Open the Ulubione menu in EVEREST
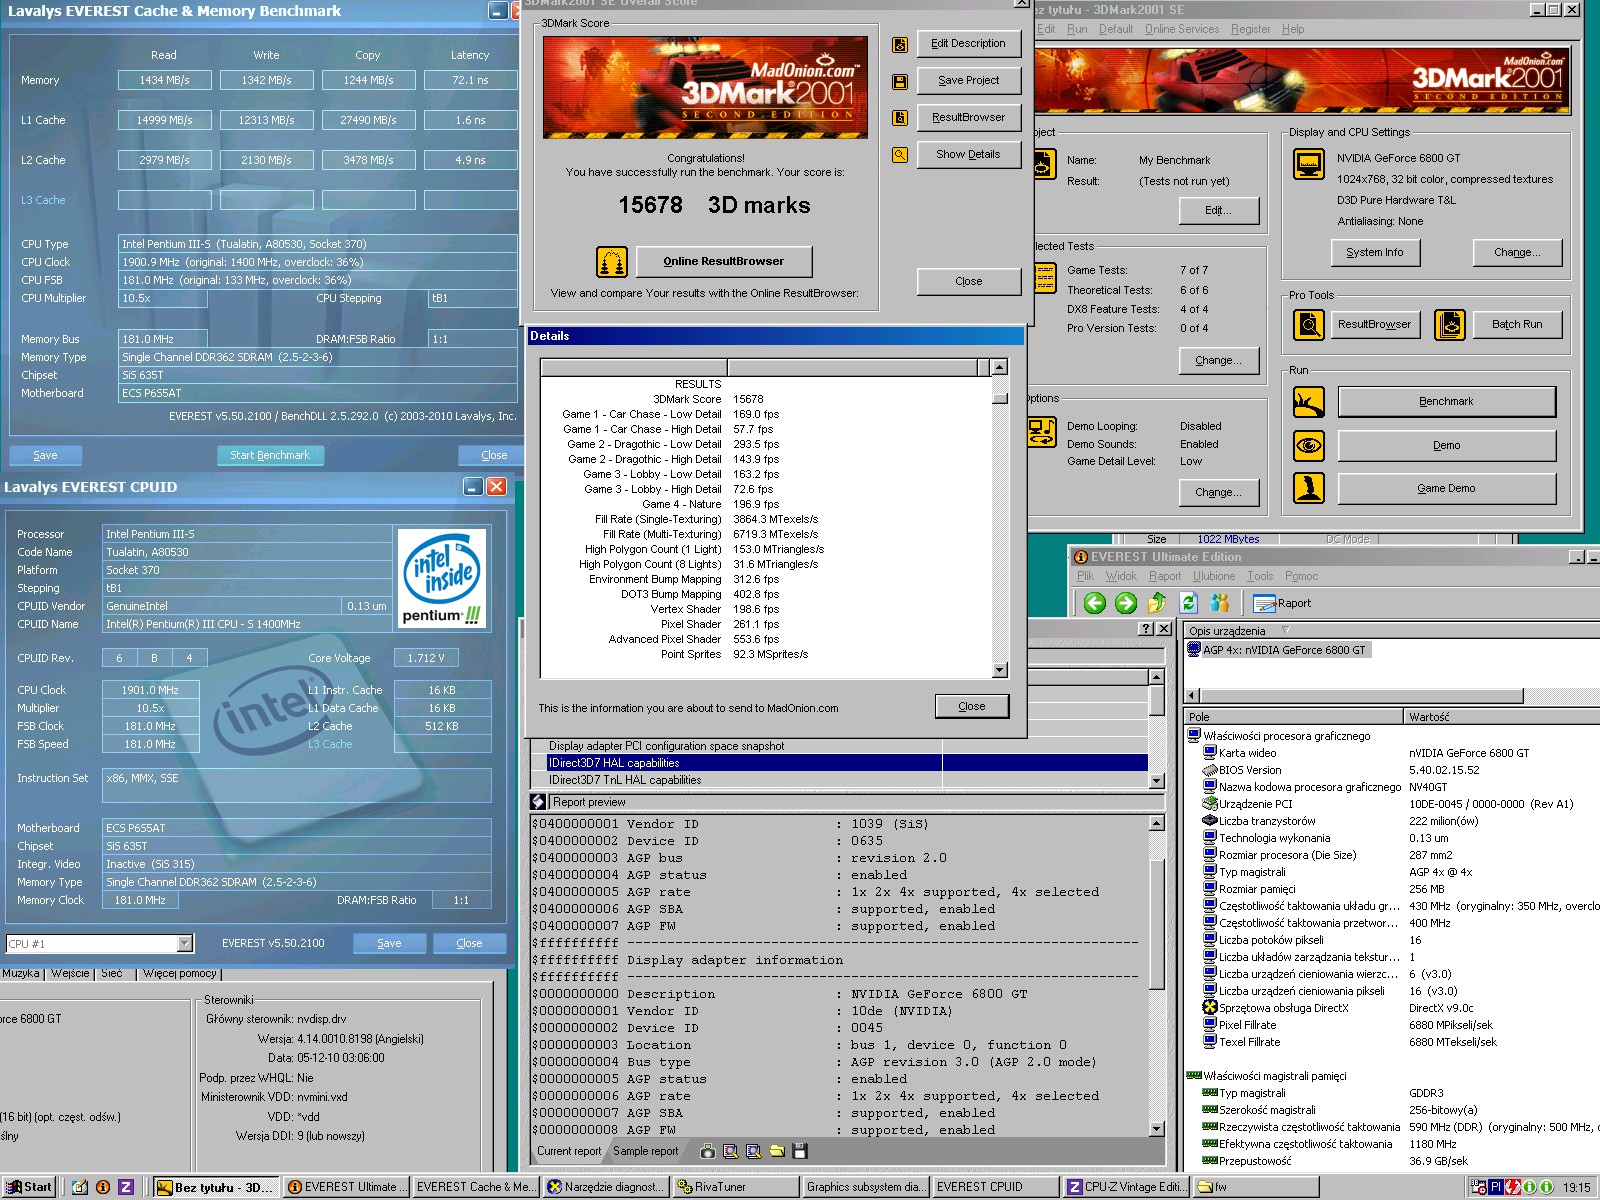 [1214, 576]
